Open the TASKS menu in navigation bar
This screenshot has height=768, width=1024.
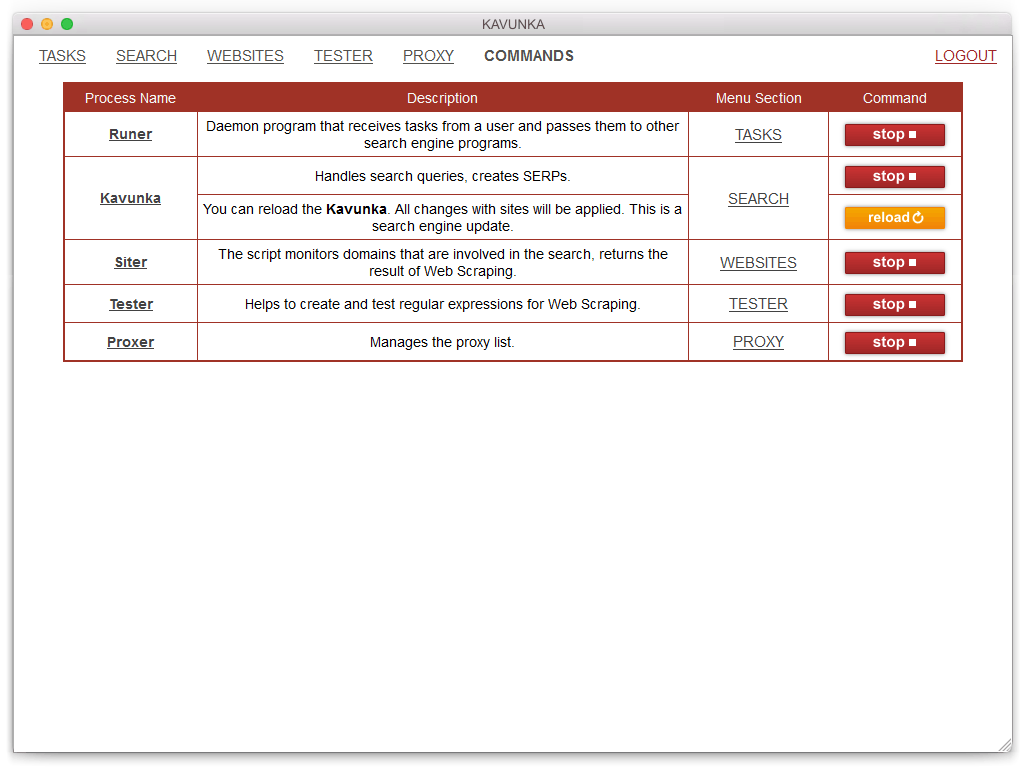click(62, 56)
